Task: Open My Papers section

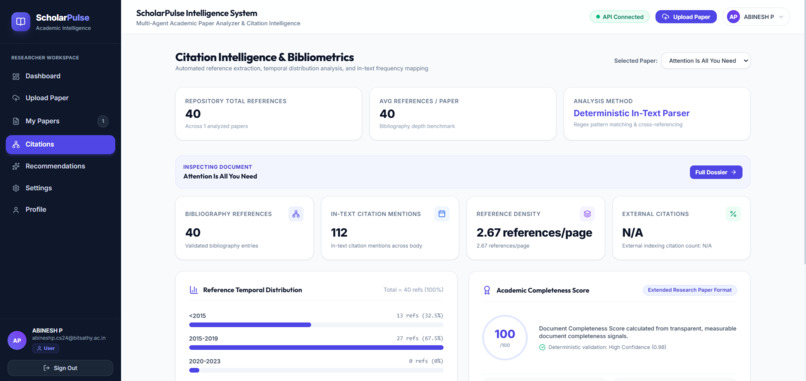Action: coord(61,121)
